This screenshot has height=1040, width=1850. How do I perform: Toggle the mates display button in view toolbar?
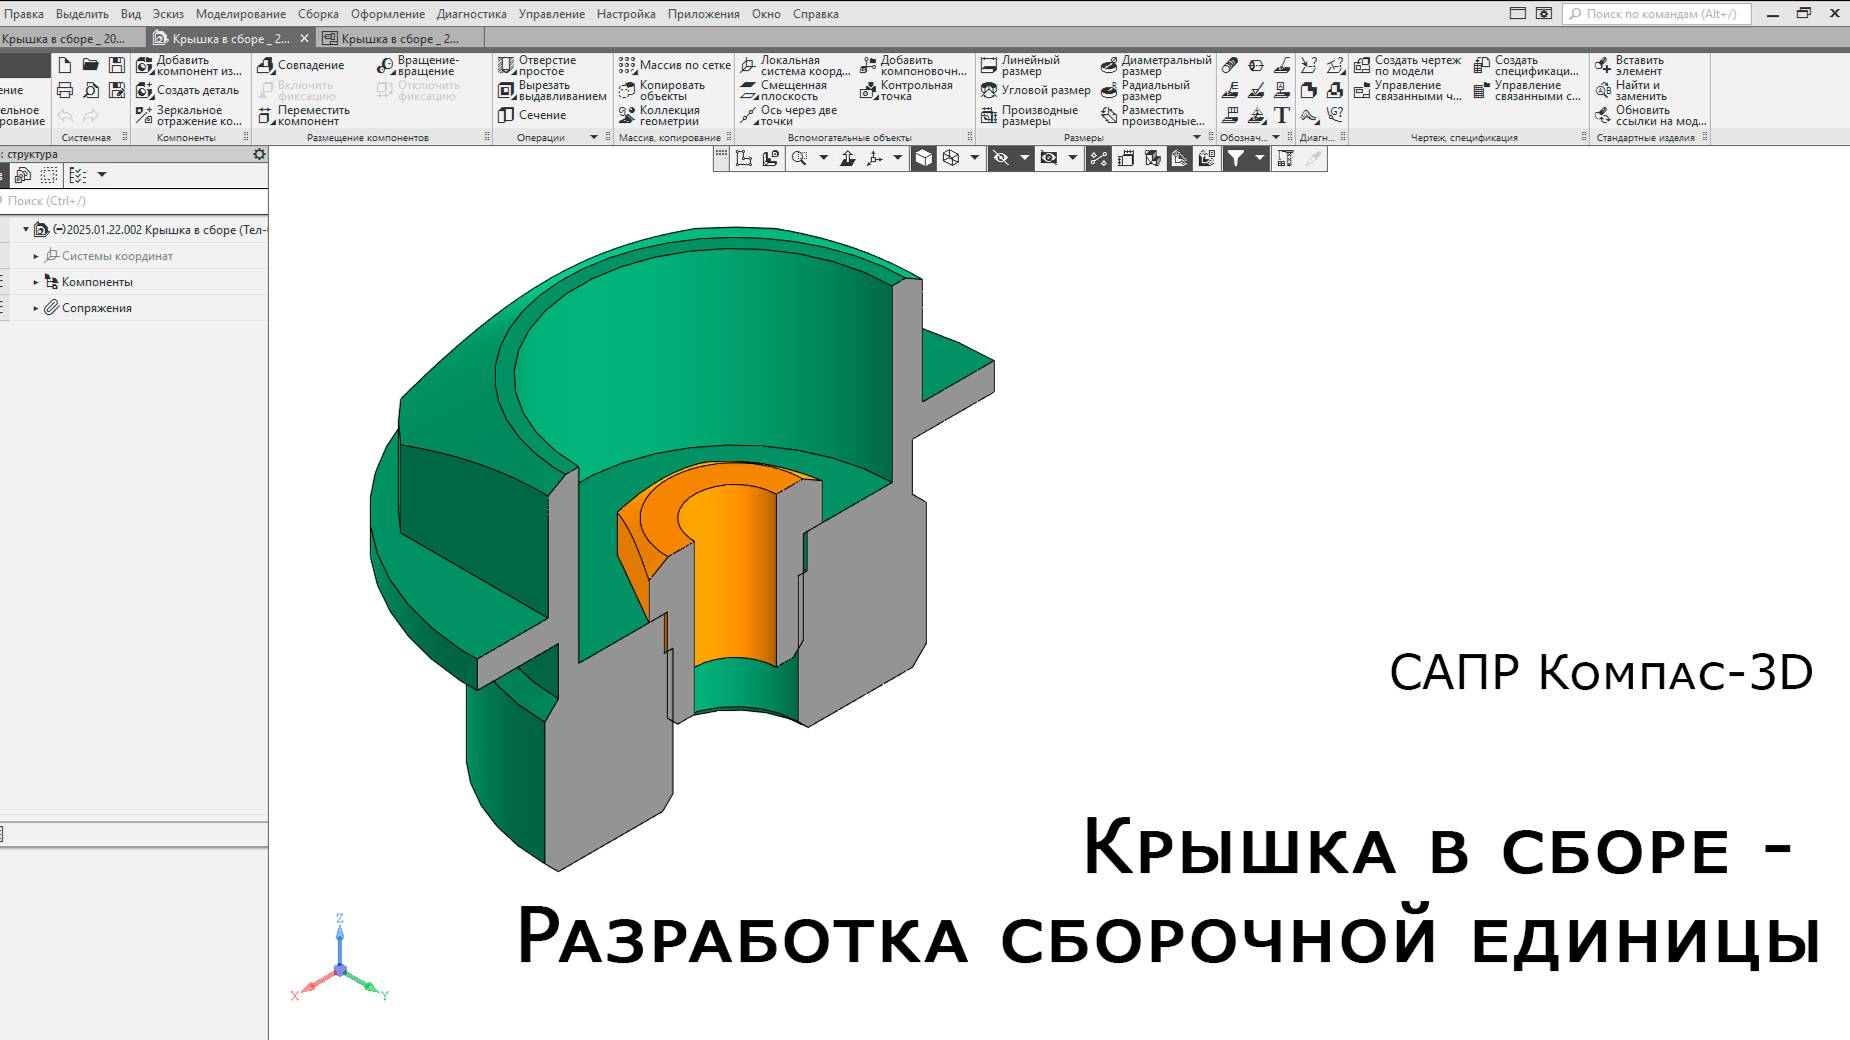(1098, 158)
